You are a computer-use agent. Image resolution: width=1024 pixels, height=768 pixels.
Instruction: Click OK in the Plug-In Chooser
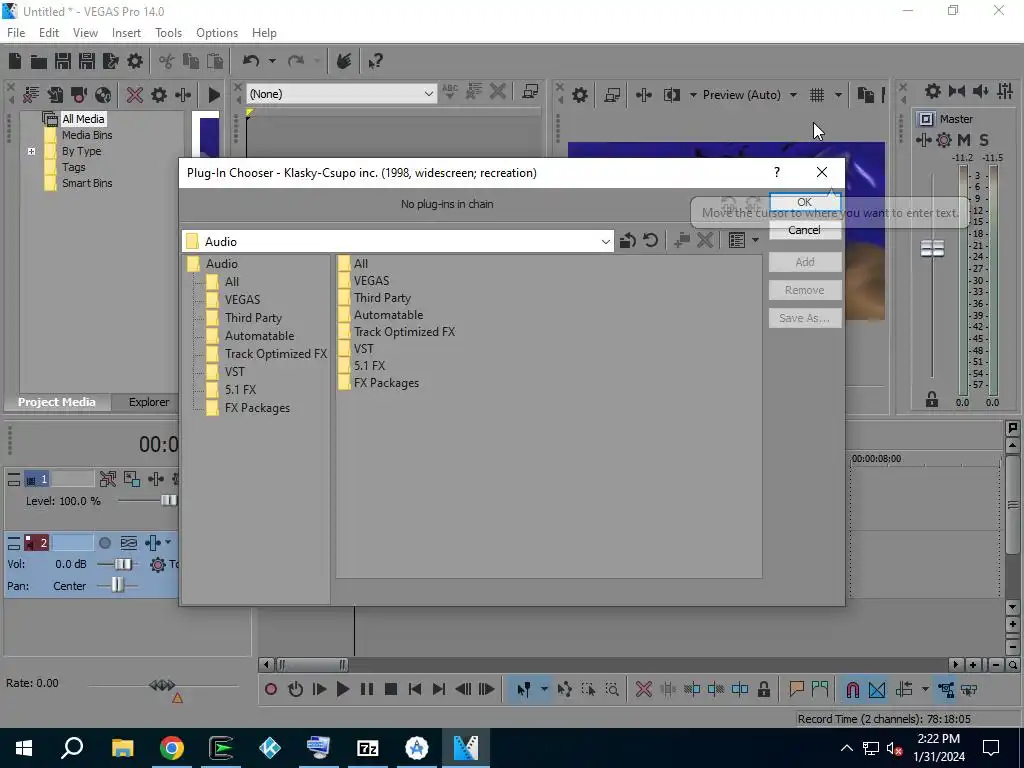tap(805, 202)
